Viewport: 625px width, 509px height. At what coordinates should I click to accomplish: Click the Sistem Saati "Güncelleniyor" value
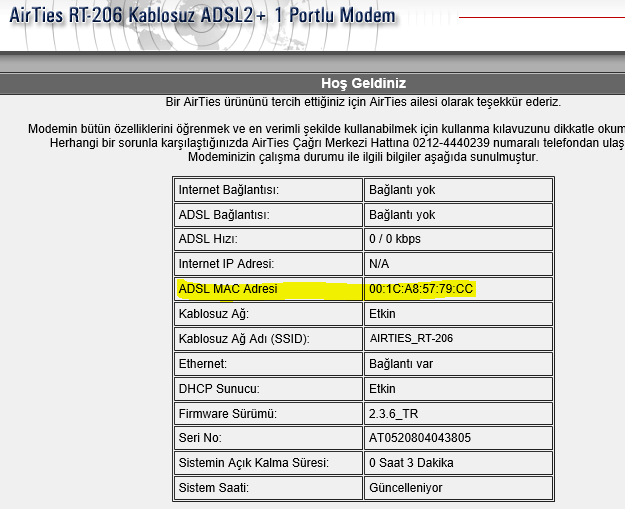(406, 488)
